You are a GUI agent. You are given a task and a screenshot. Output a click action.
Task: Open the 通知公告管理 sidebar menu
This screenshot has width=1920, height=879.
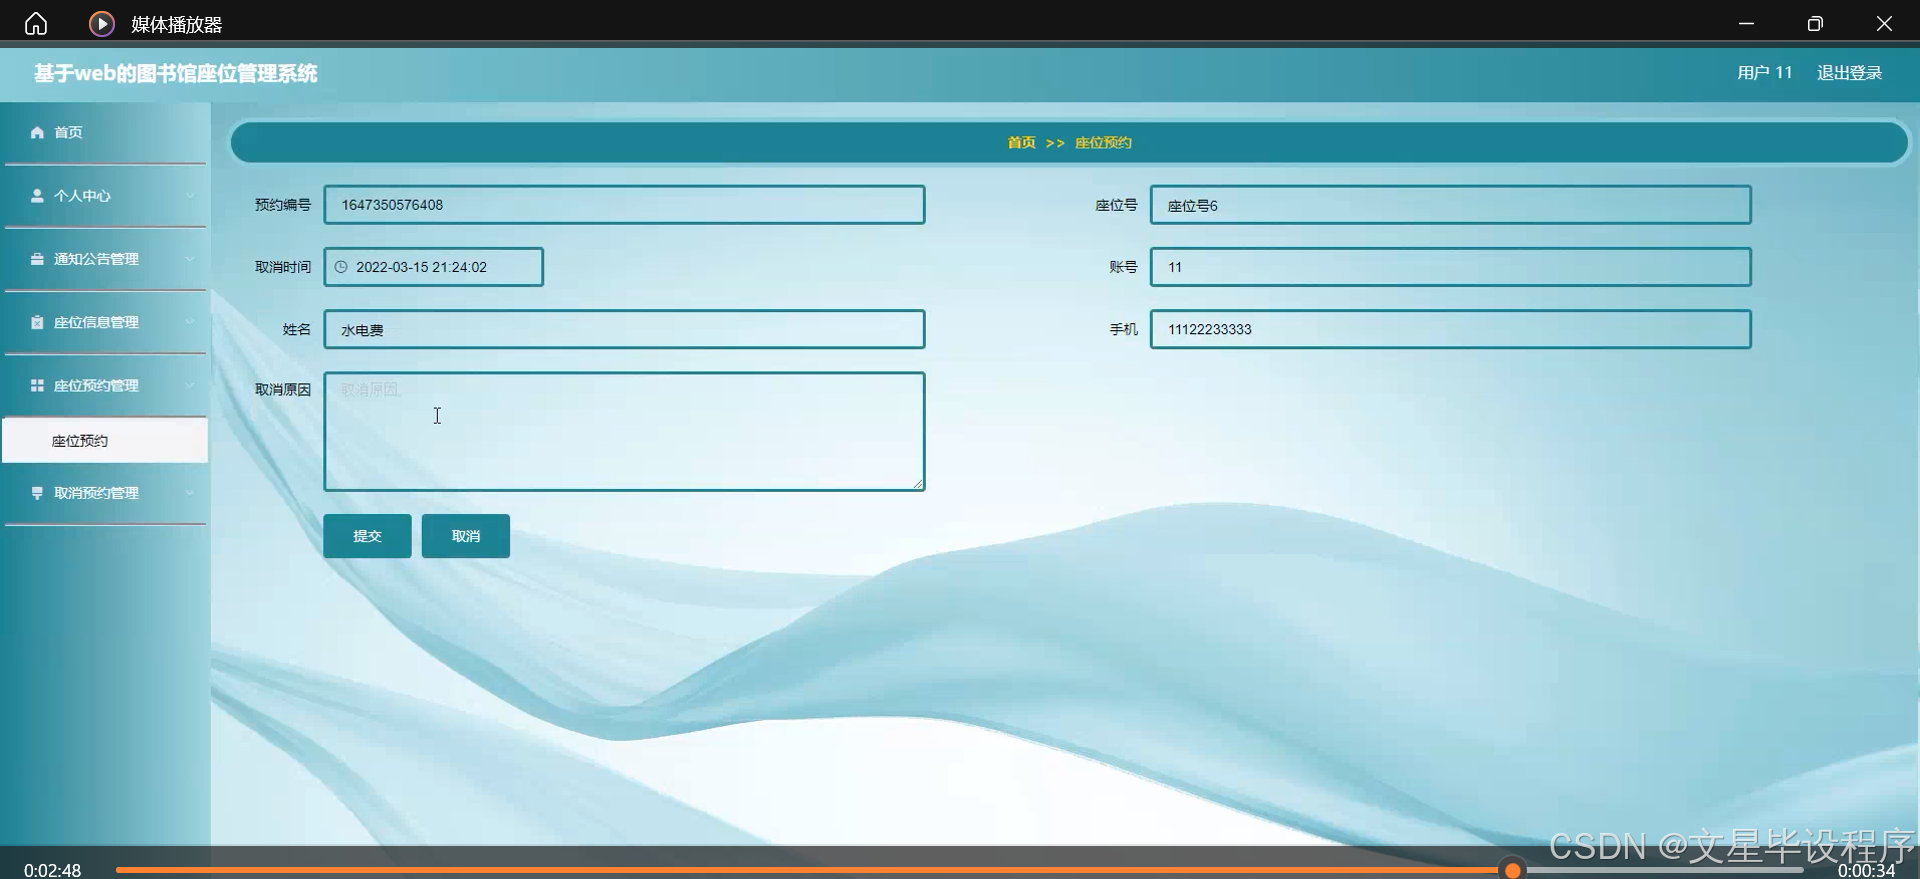105,258
